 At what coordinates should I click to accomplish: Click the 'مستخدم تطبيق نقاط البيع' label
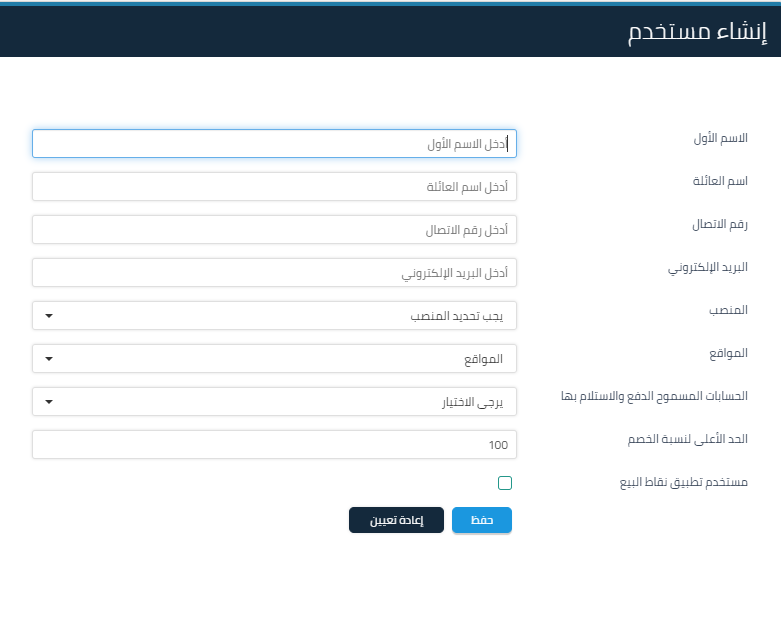coord(683,482)
